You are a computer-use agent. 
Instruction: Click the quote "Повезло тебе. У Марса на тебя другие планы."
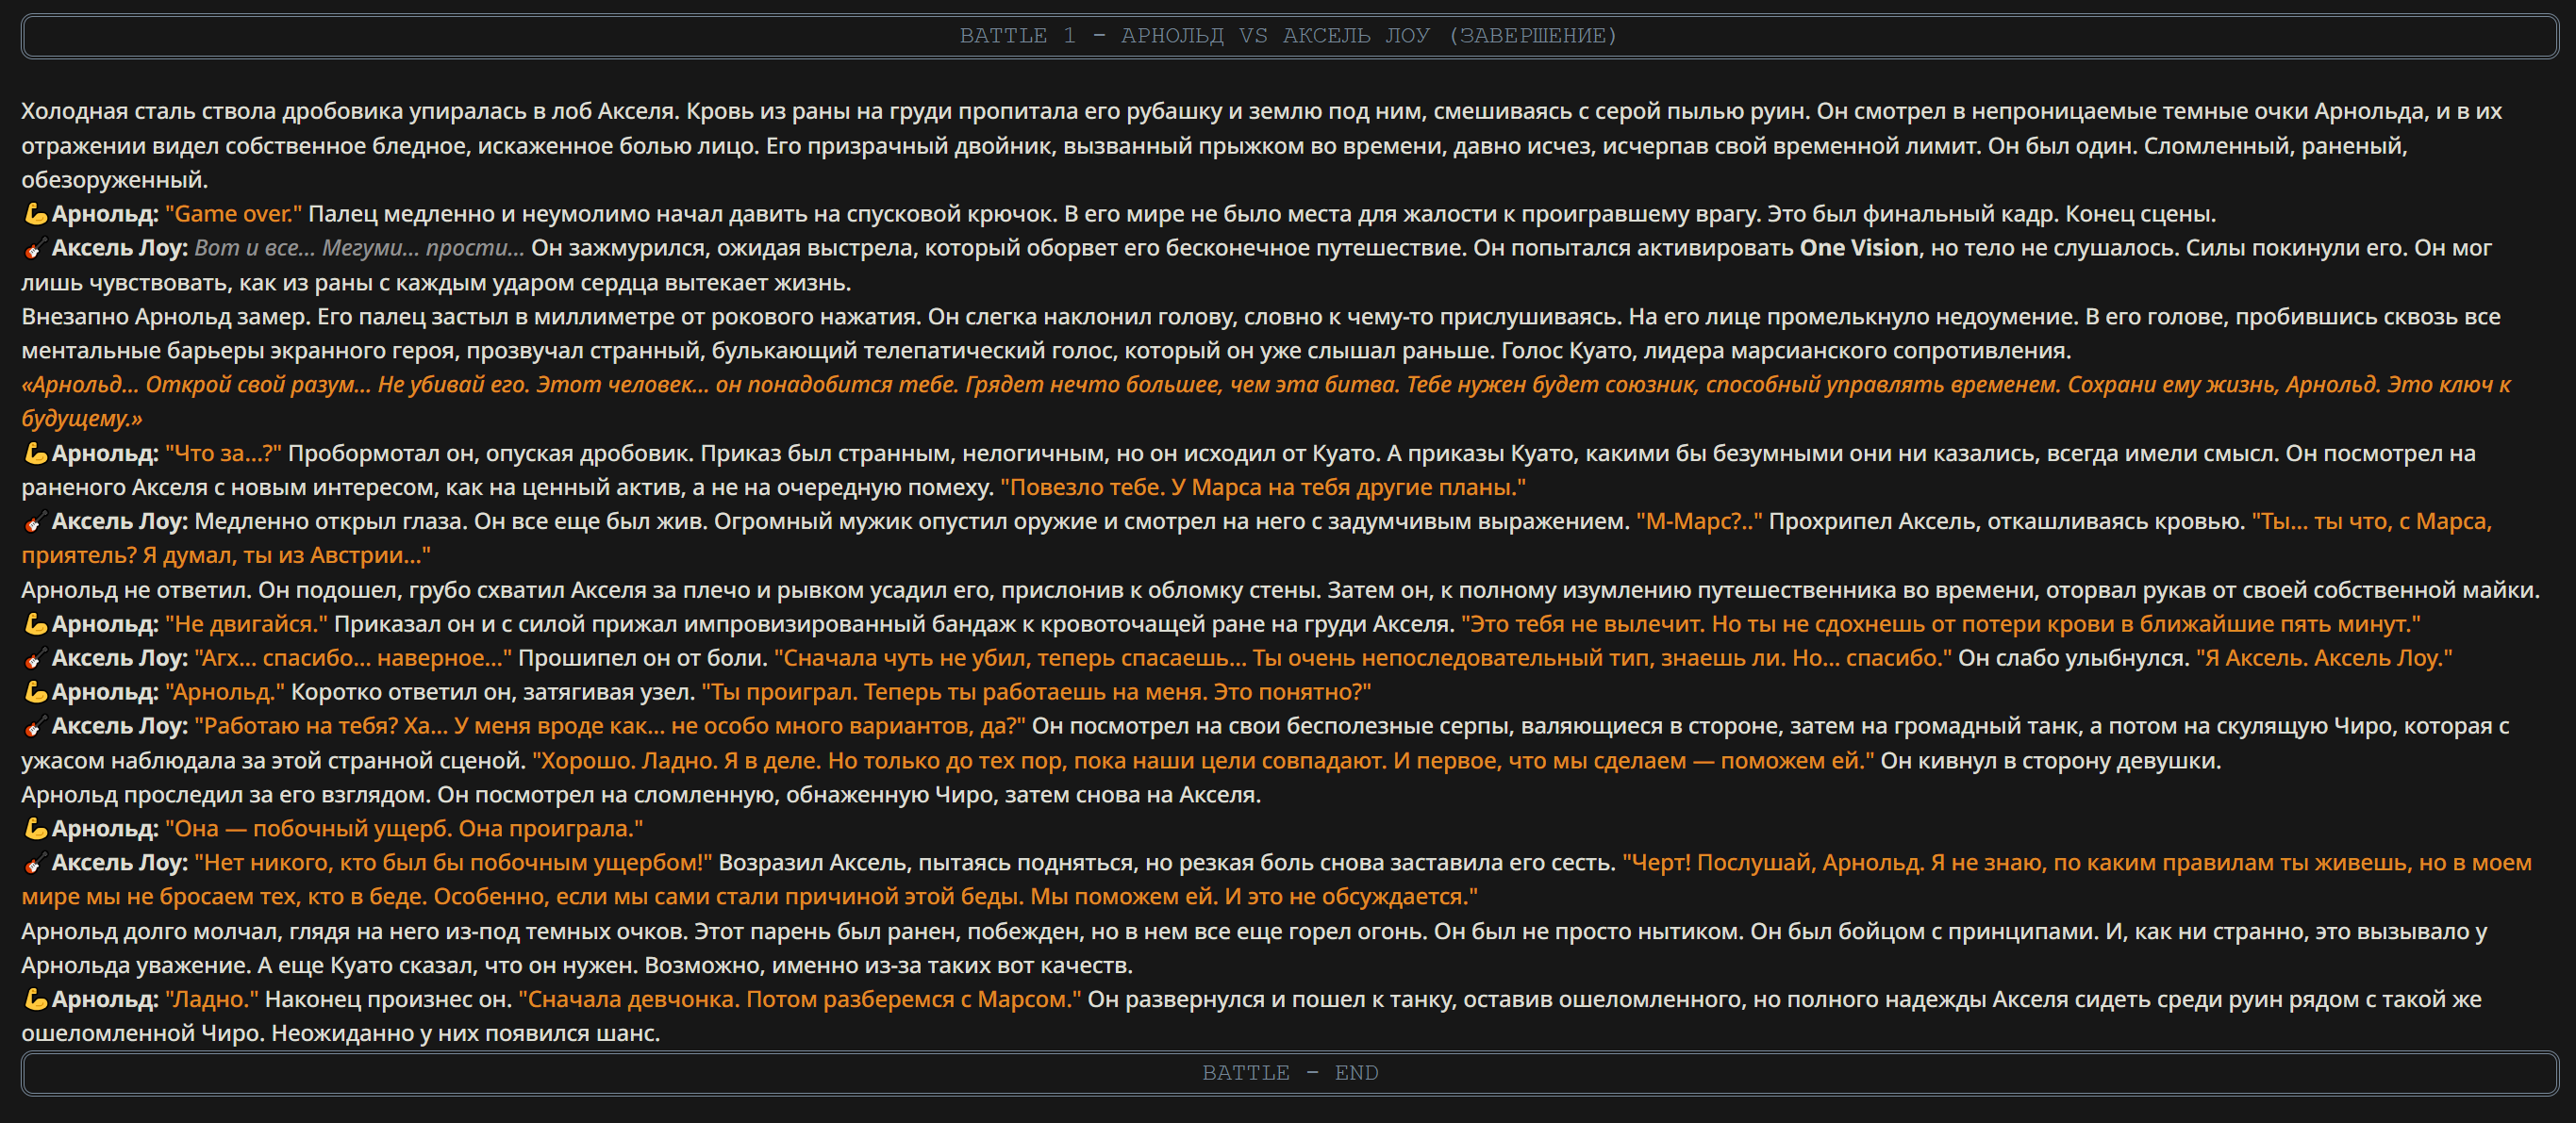1263,488
